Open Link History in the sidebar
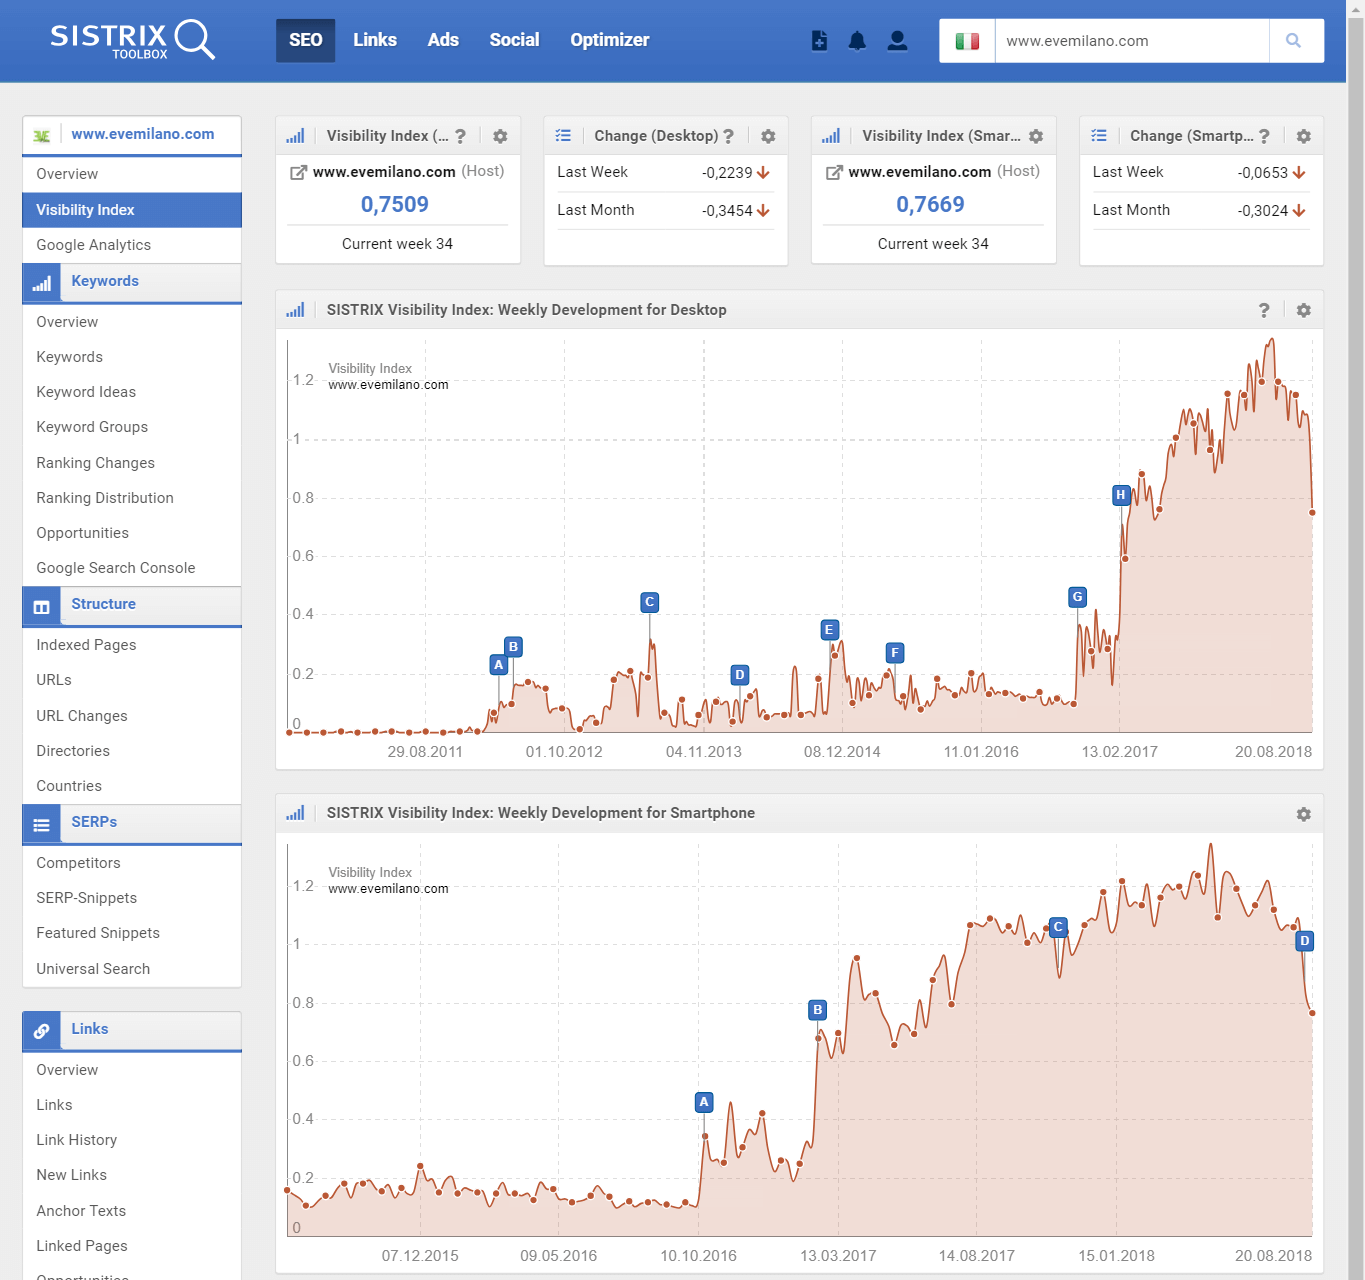This screenshot has height=1280, width=1365. tap(132, 1140)
